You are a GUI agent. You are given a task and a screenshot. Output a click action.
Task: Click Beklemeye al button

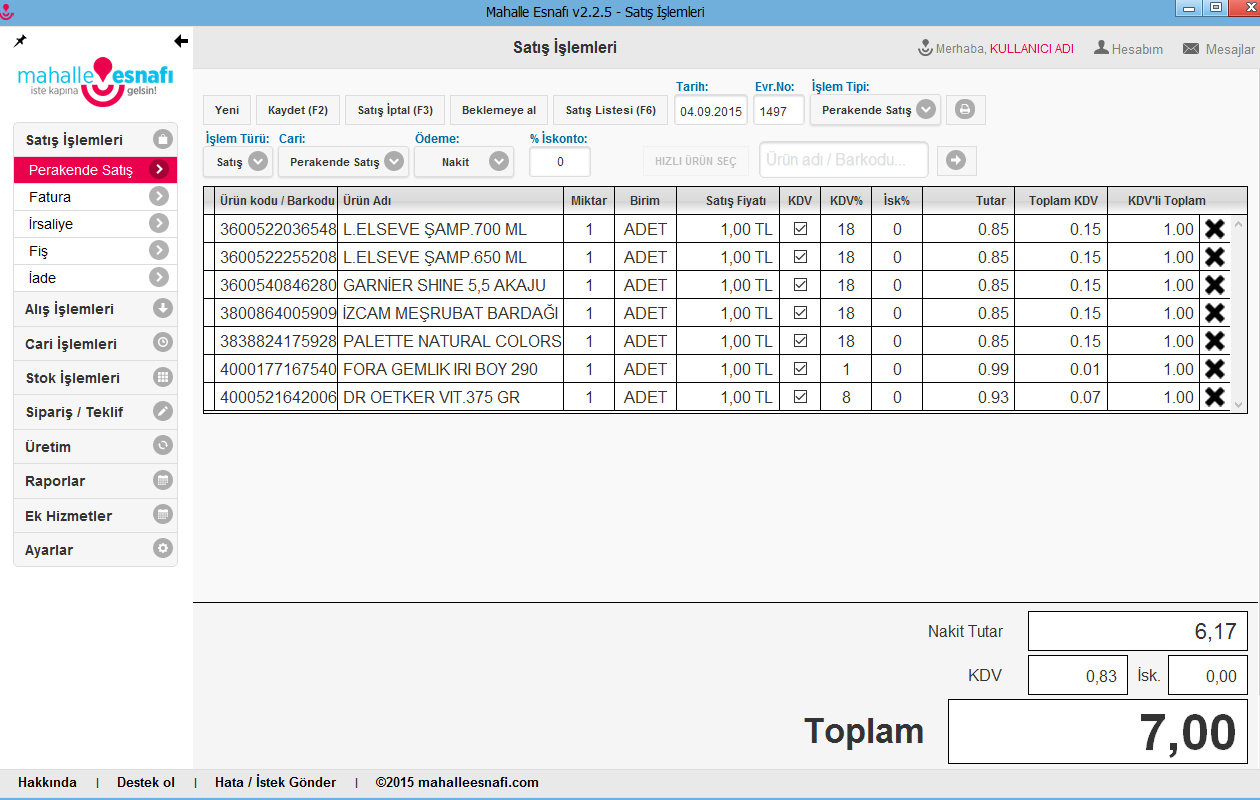[499, 110]
